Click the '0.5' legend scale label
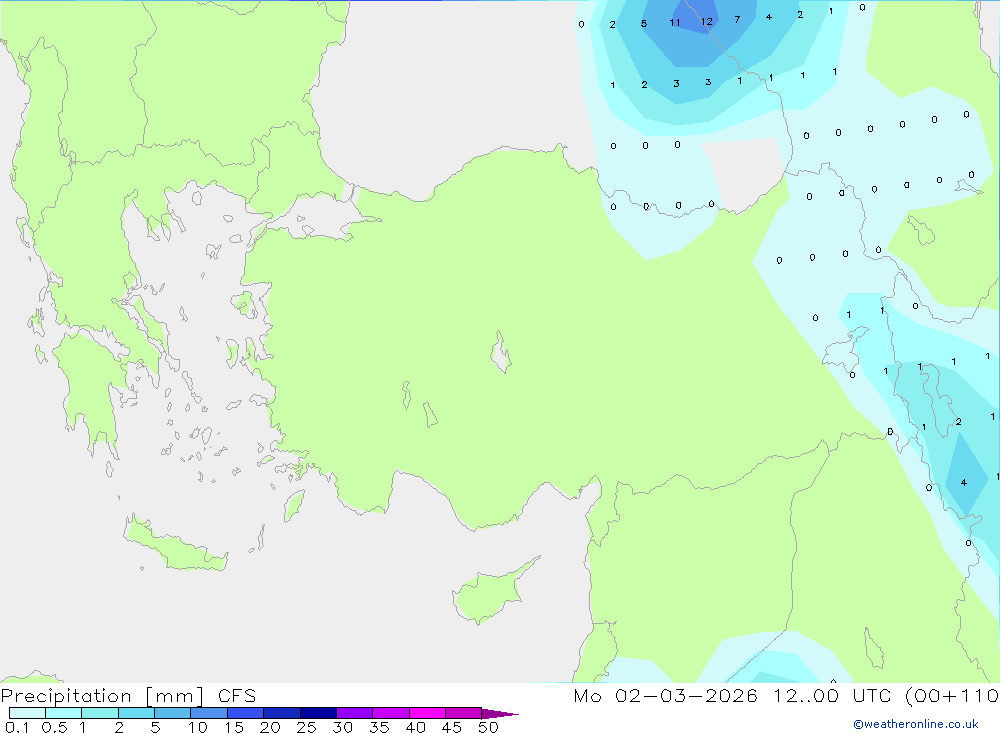 pyautogui.click(x=54, y=727)
